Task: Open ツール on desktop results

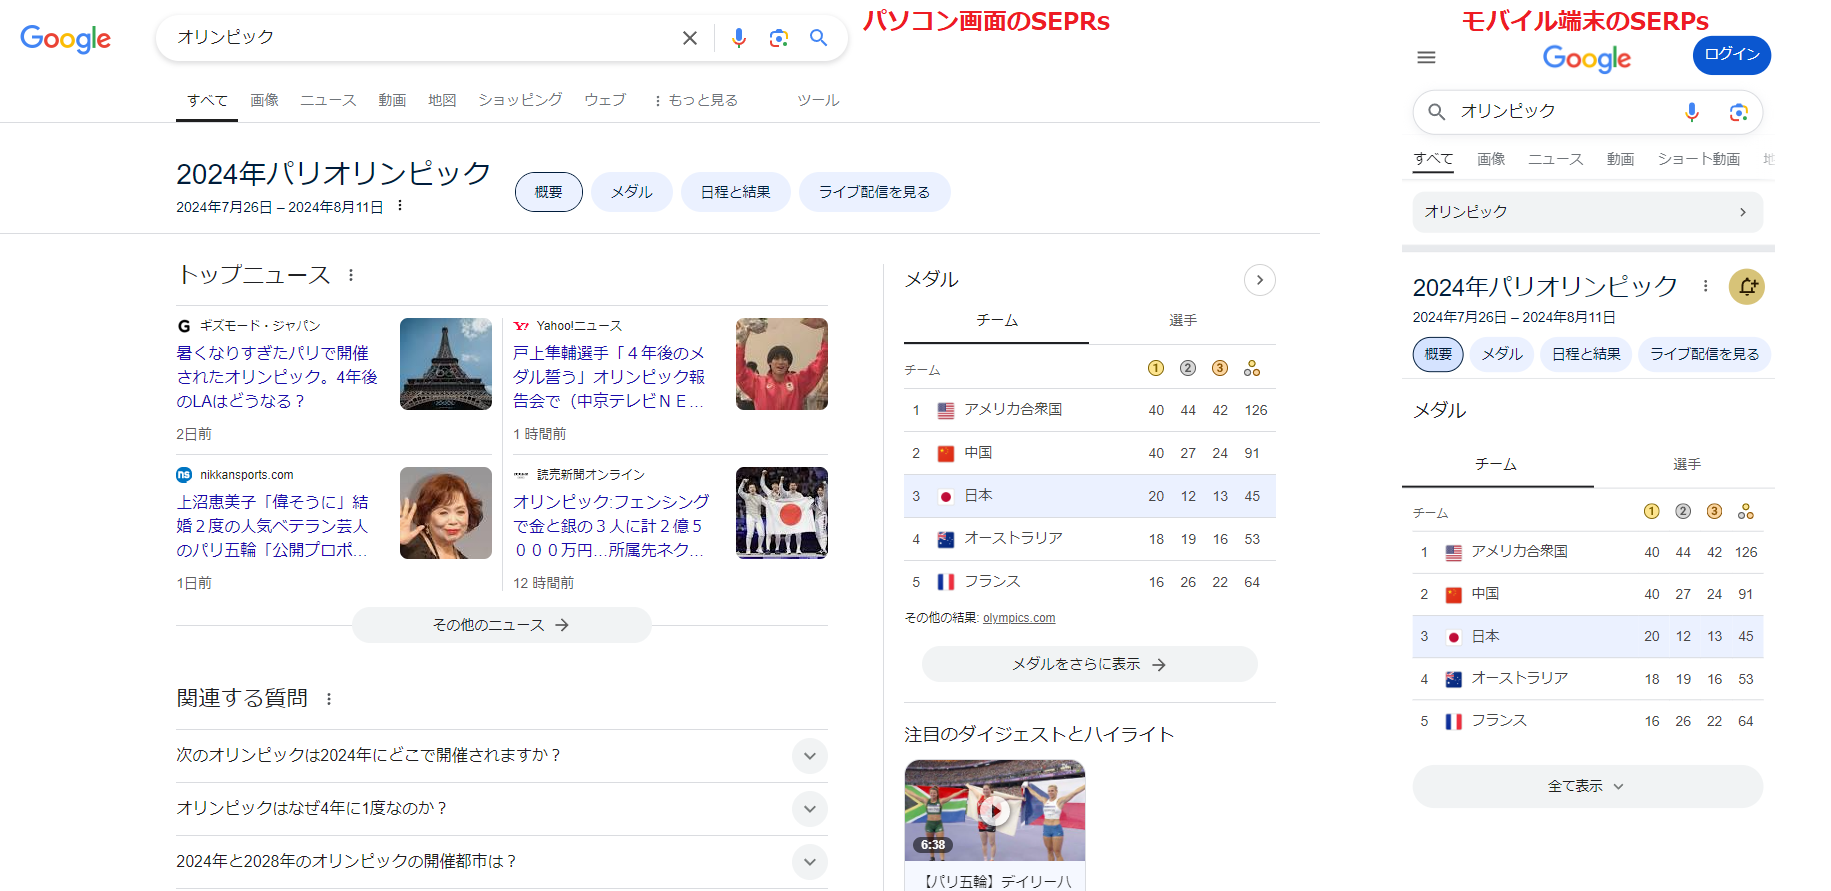Action: (818, 100)
